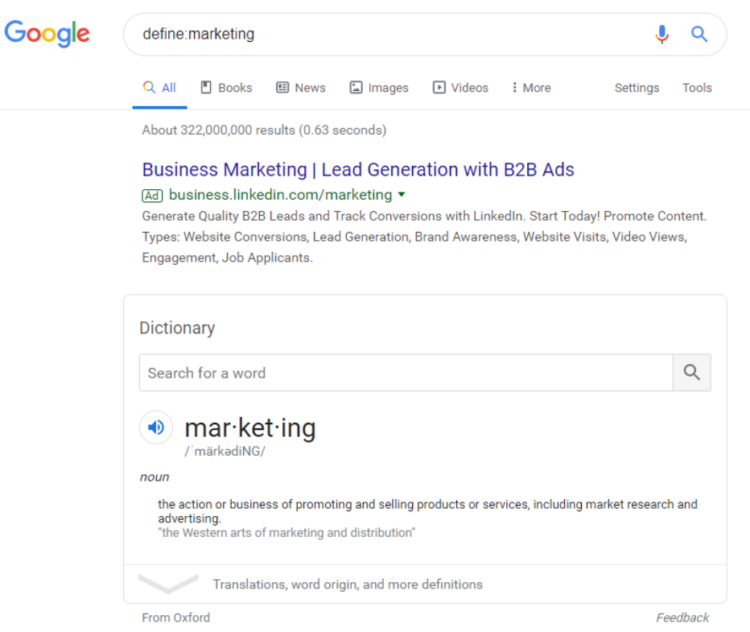Image resolution: width=750 pixels, height=632 pixels.
Task: Click the Feedback link below the dictionary
Action: [682, 617]
